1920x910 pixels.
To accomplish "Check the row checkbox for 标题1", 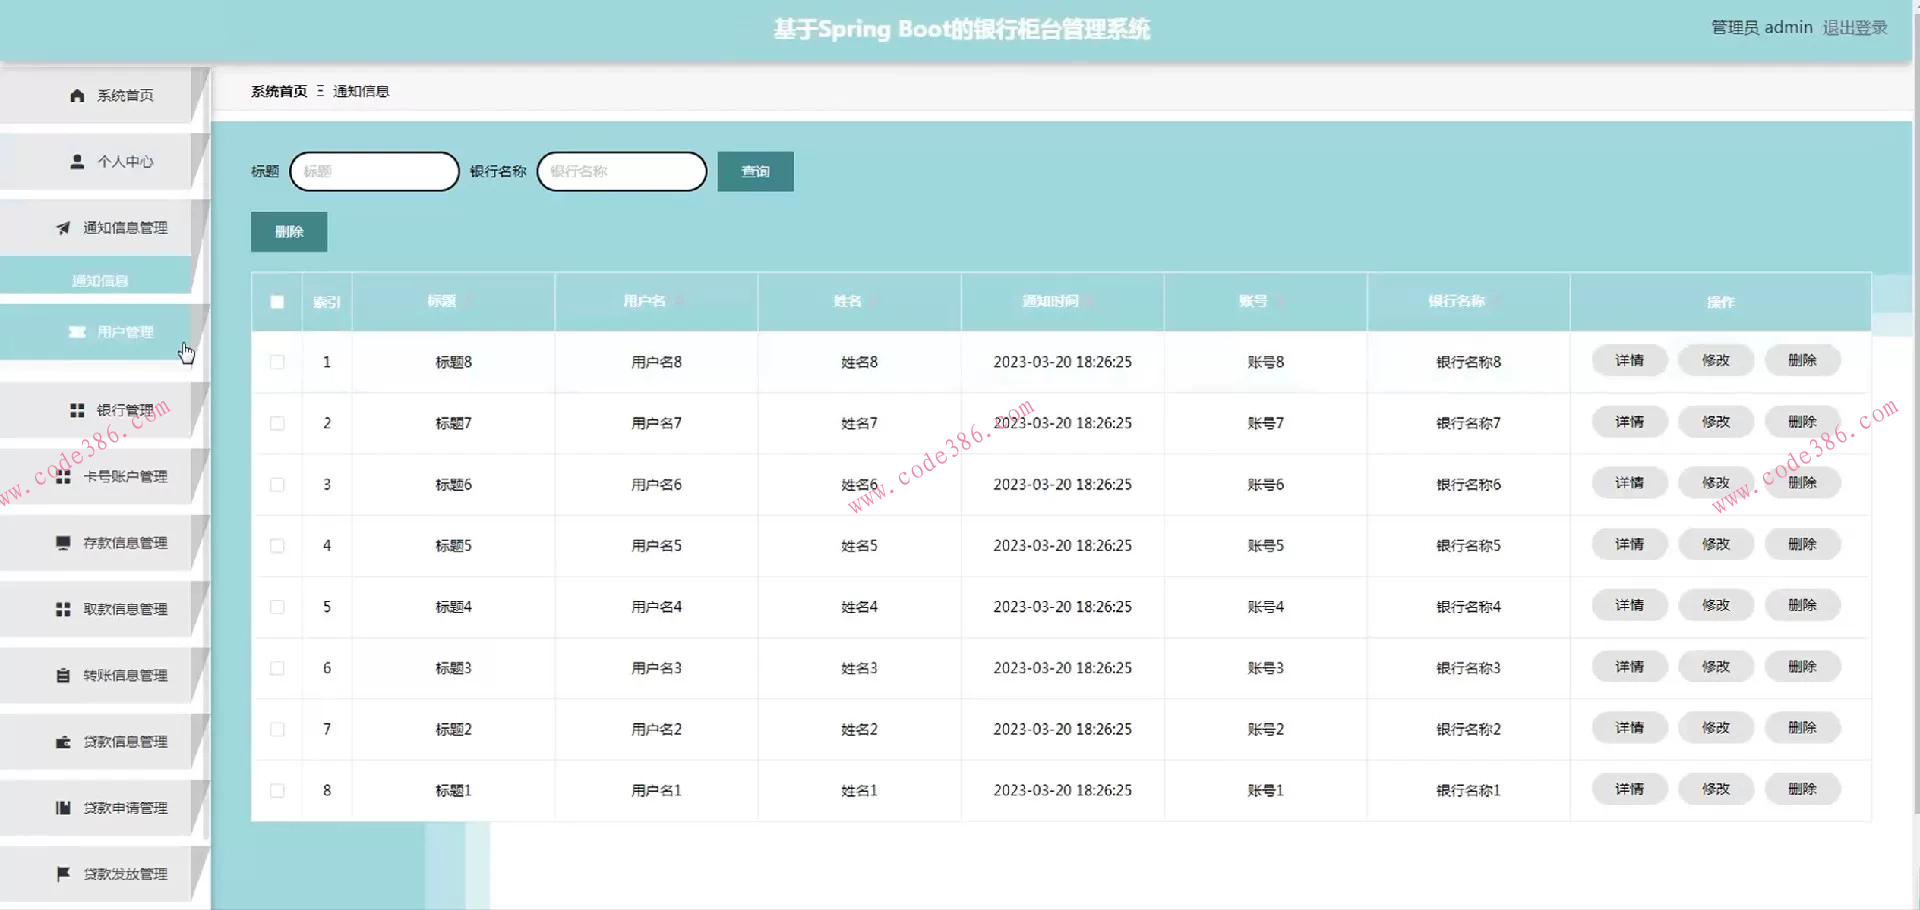I will 277,790.
